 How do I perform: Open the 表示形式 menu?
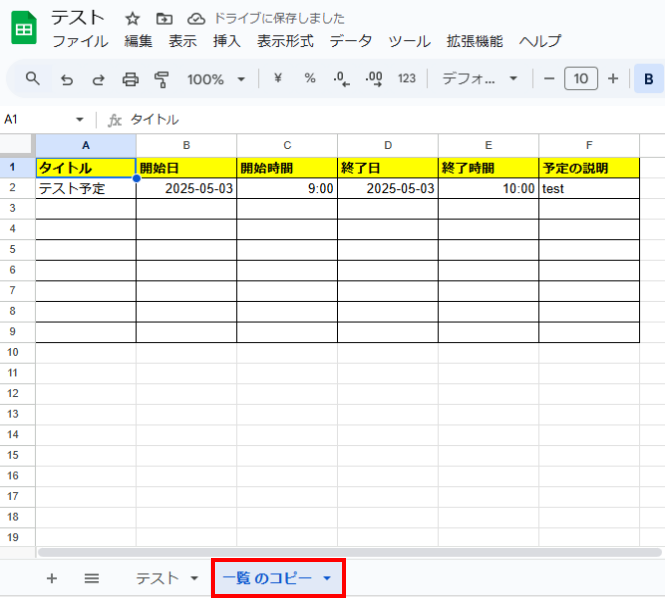285,41
